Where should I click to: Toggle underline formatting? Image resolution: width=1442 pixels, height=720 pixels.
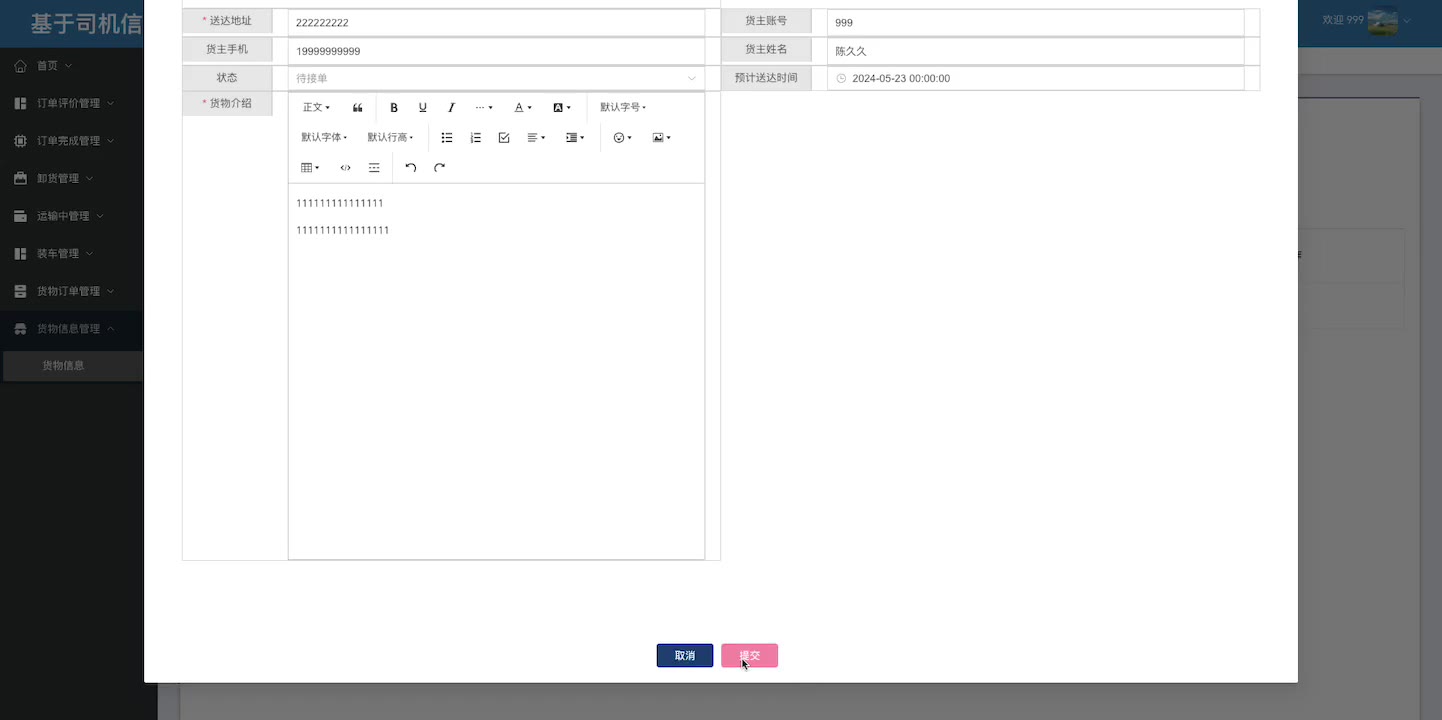pyautogui.click(x=423, y=107)
